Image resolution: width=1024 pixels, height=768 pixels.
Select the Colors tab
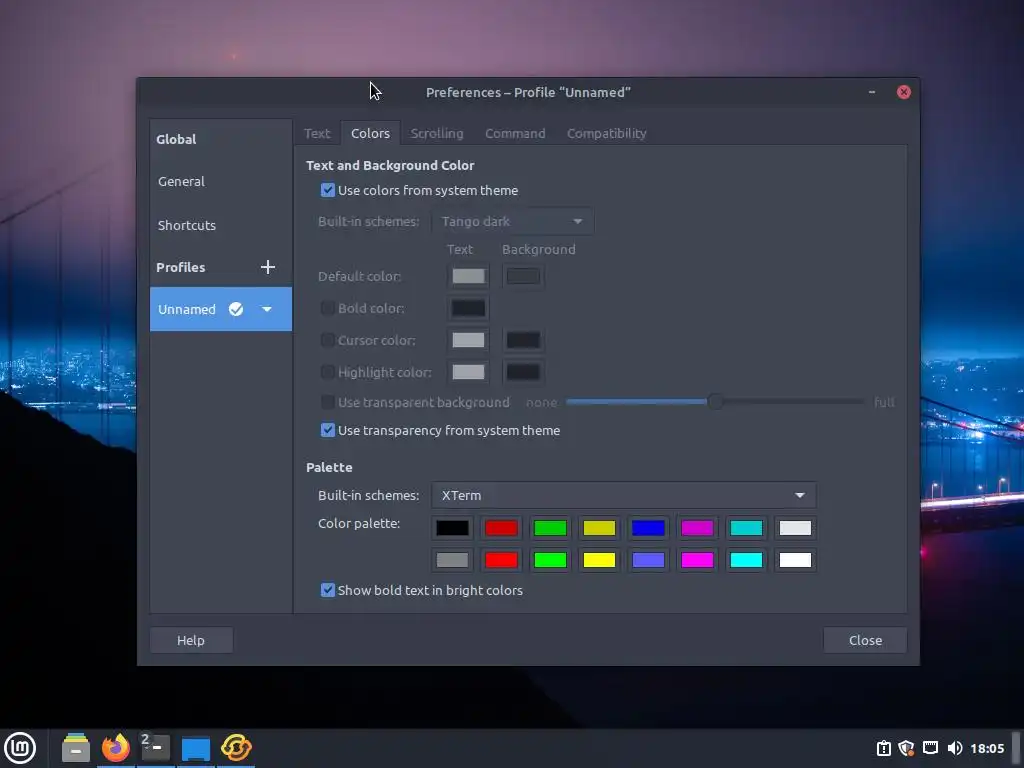[x=370, y=133]
